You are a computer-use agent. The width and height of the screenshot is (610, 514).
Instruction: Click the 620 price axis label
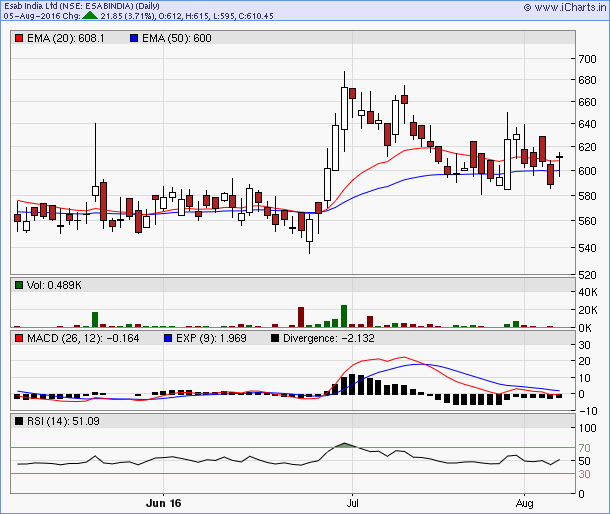coord(587,147)
